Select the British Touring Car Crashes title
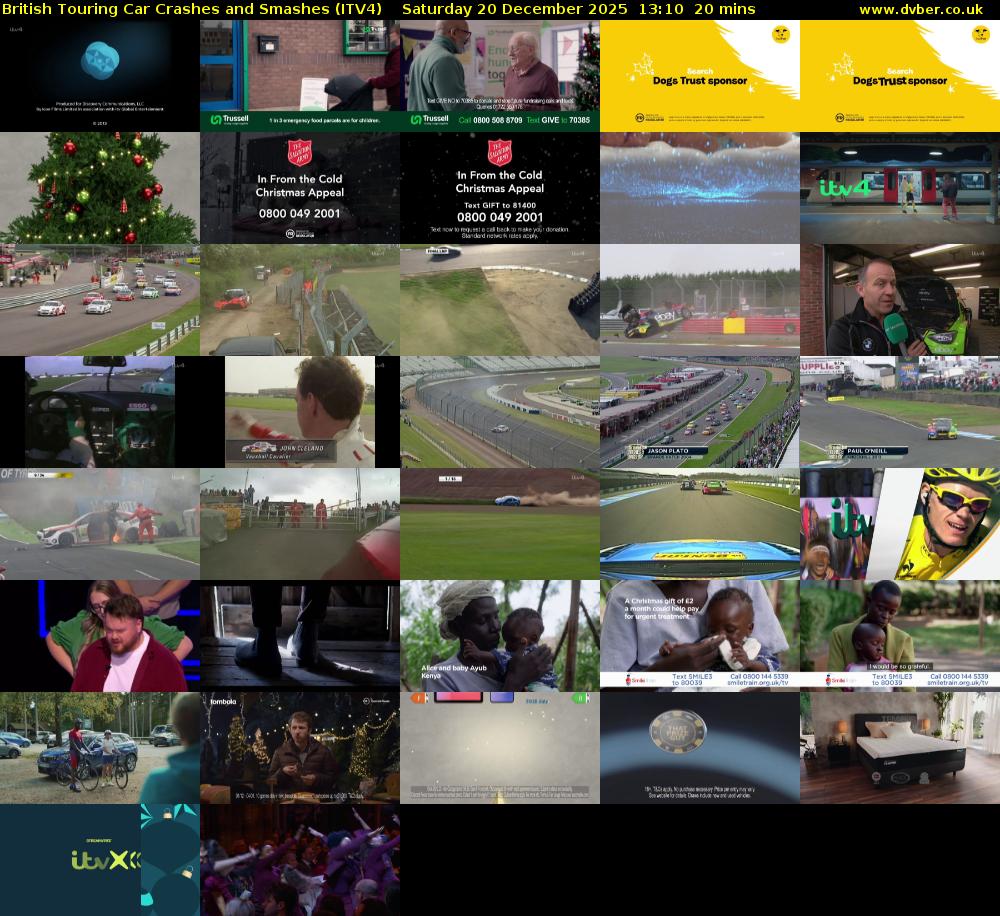The image size is (1000, 916). pyautogui.click(x=190, y=9)
